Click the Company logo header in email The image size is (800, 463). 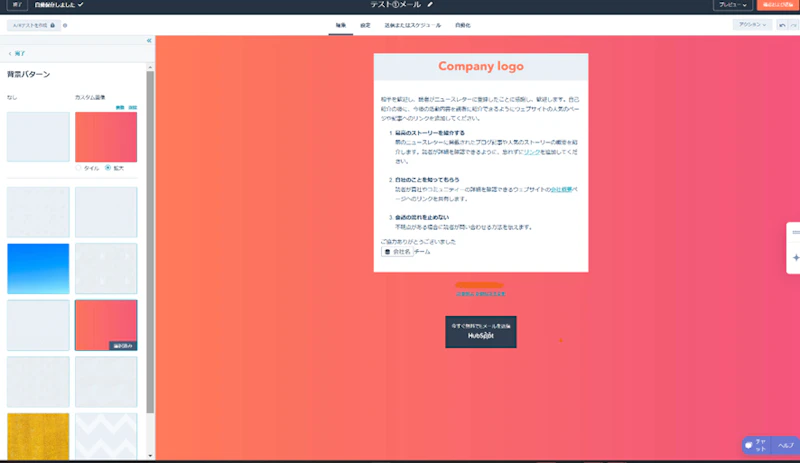(481, 66)
